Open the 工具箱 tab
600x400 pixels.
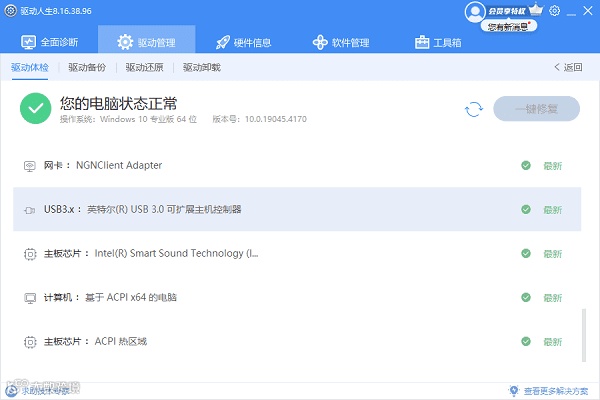click(x=438, y=42)
